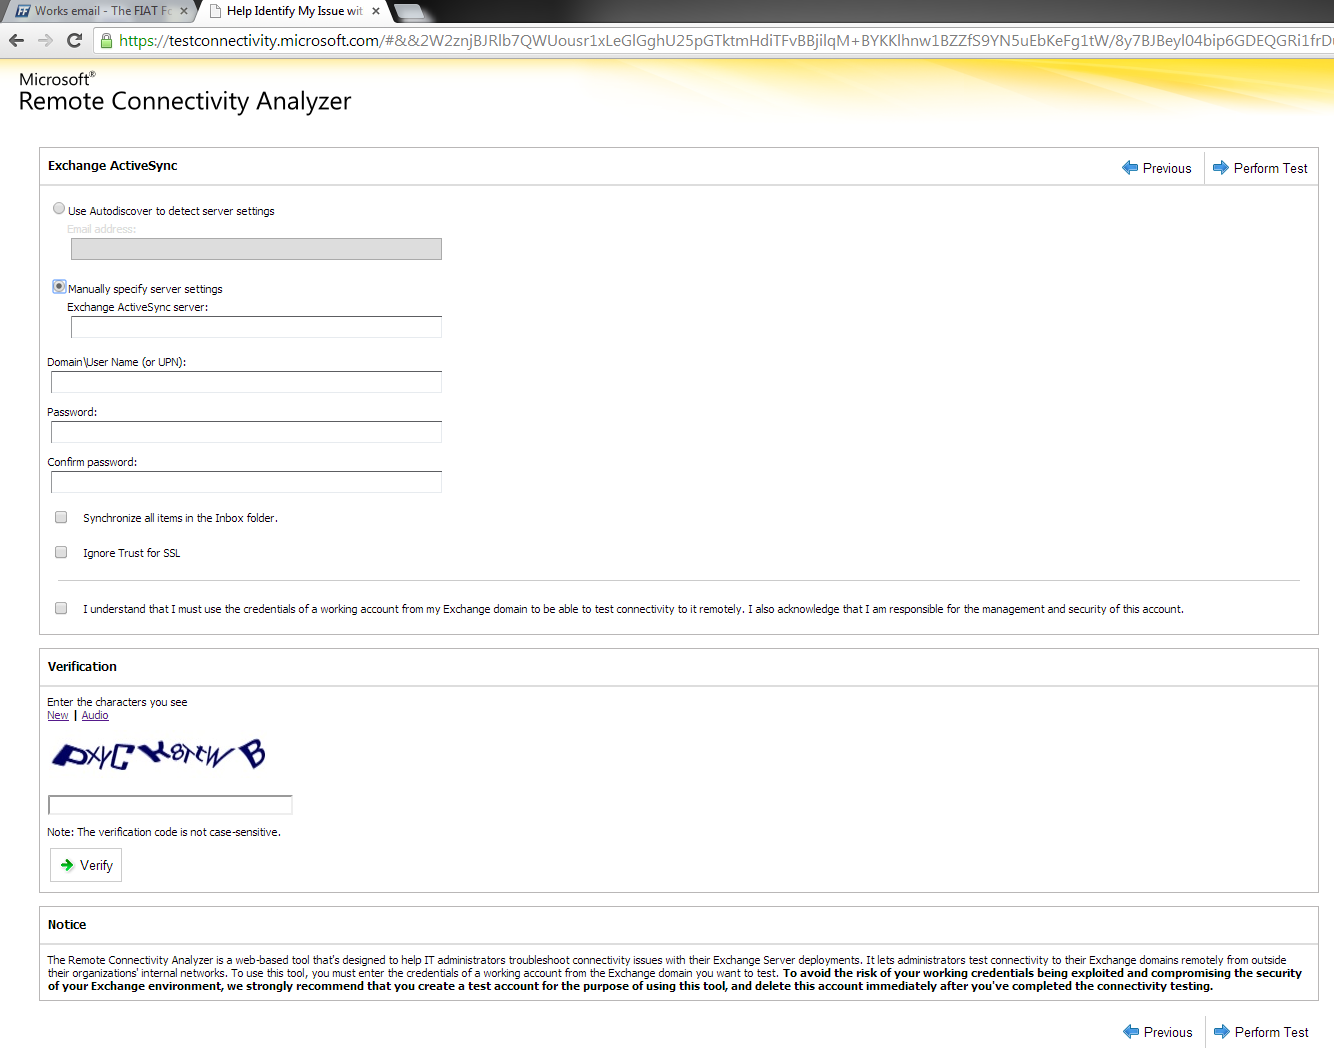
Task: Click bottom Previous link
Action: (x=1158, y=1032)
